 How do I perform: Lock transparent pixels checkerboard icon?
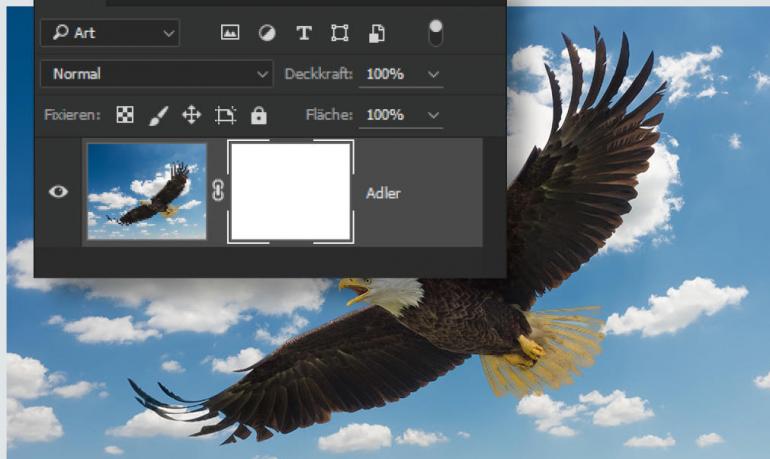(125, 115)
